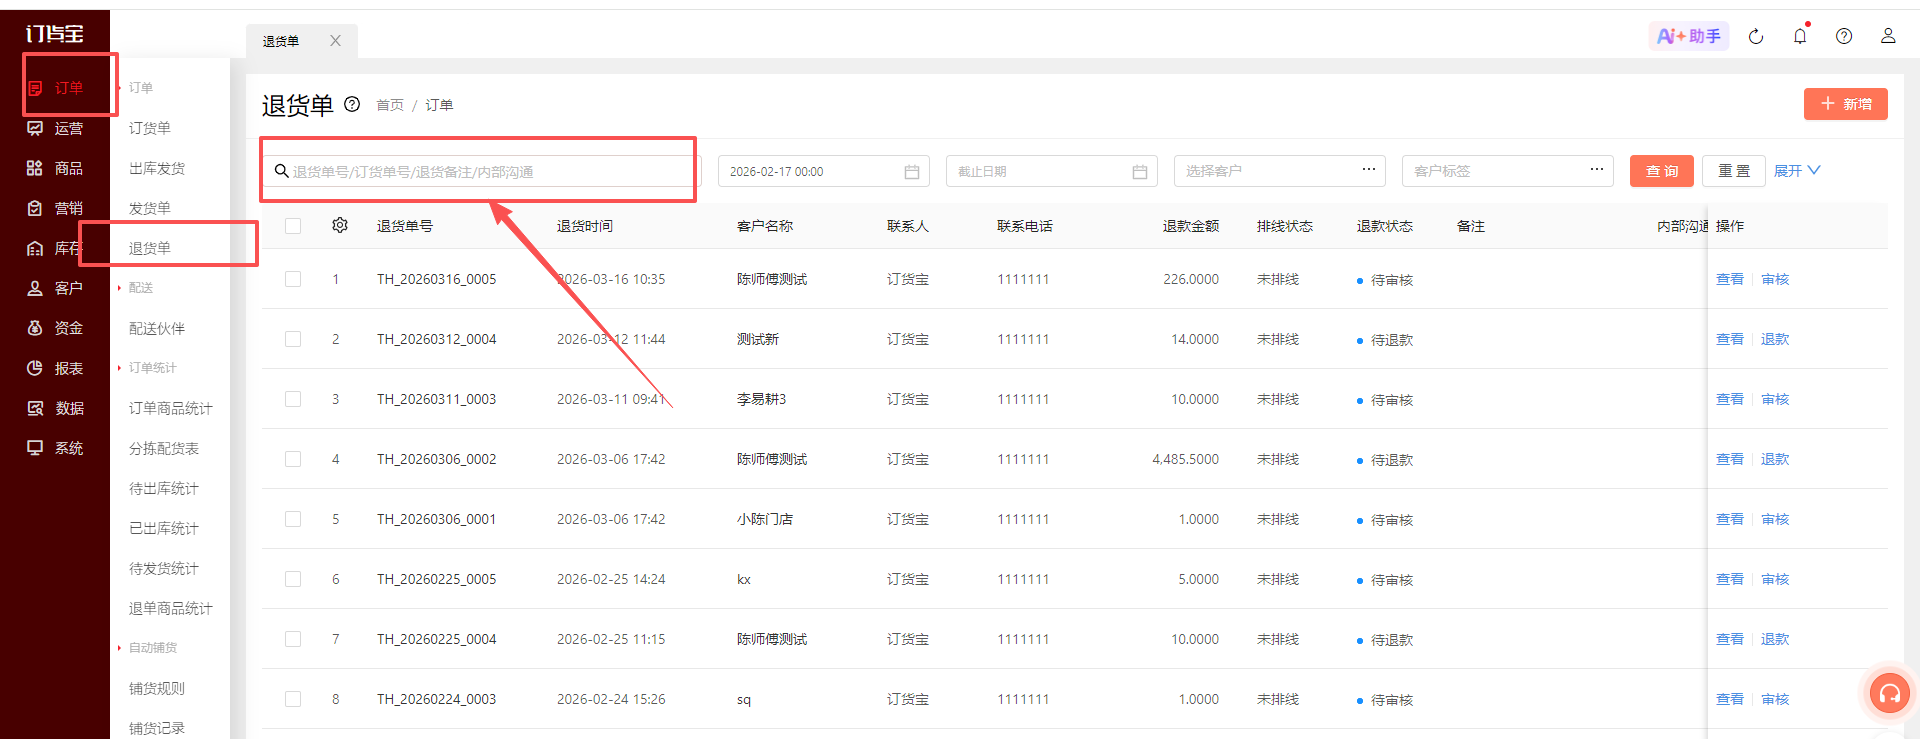Check the row for TH_20260316_0005
The height and width of the screenshot is (739, 1920).
tap(293, 279)
